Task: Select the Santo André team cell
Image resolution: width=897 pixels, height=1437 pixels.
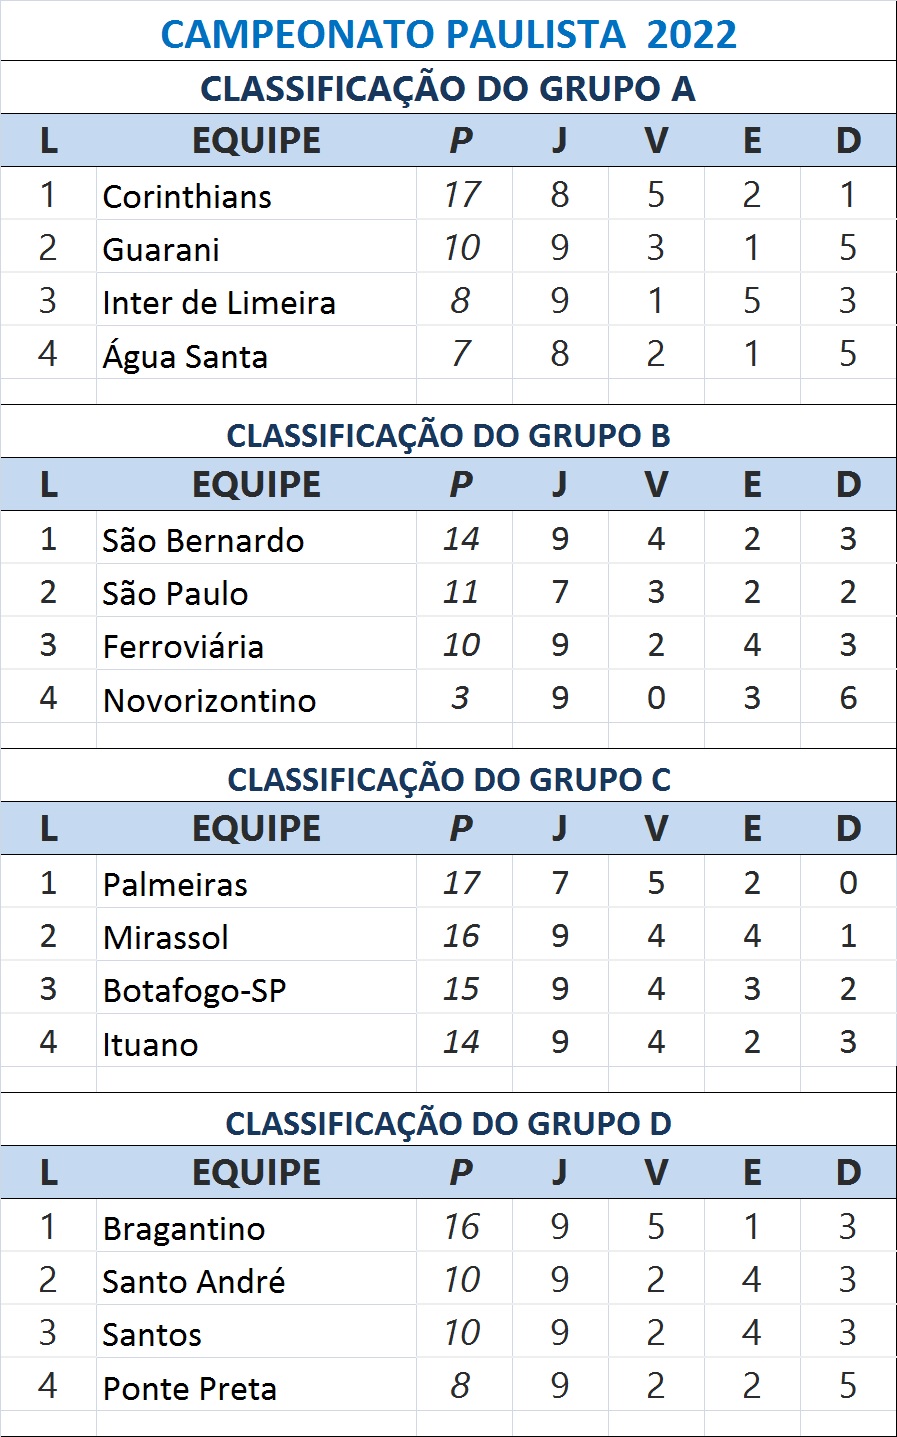Action: (194, 1281)
